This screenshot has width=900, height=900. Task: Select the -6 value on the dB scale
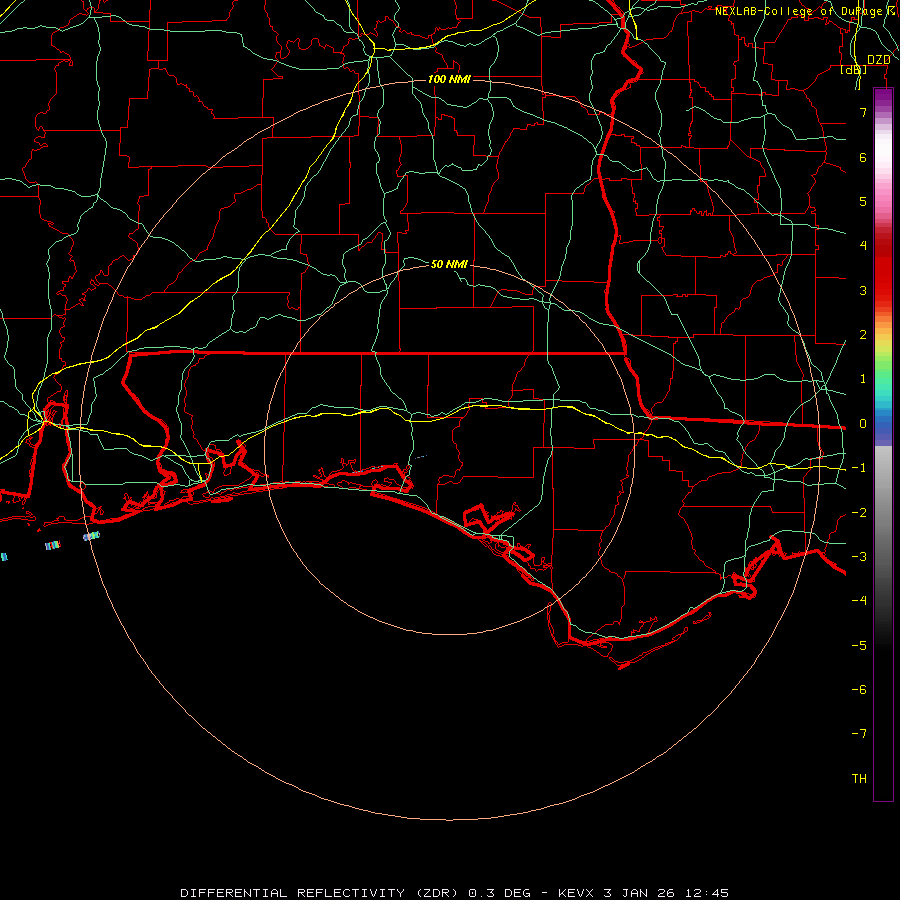click(859, 689)
